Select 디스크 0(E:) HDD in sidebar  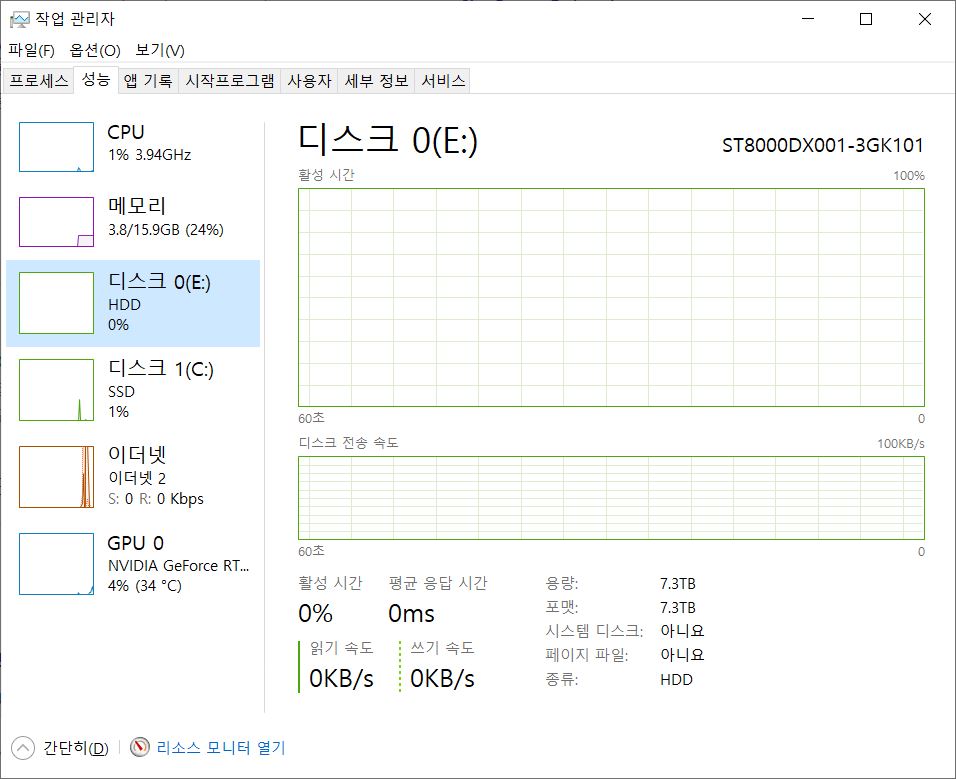click(x=133, y=303)
